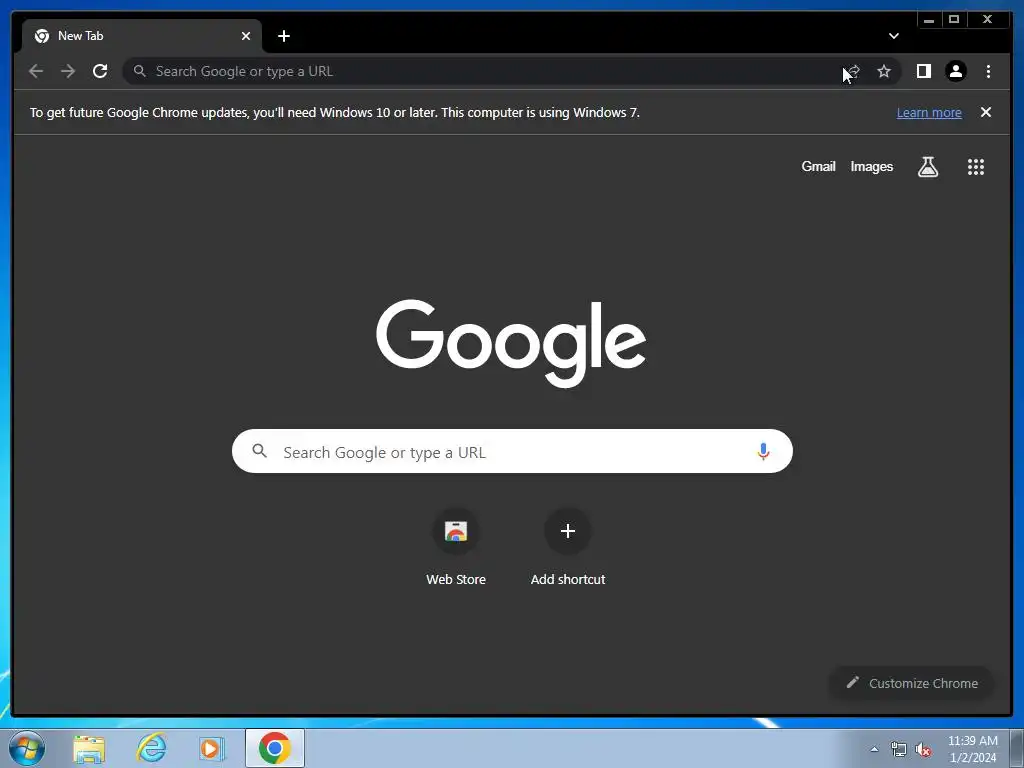
Task: Click the browser back arrow
Action: click(36, 71)
